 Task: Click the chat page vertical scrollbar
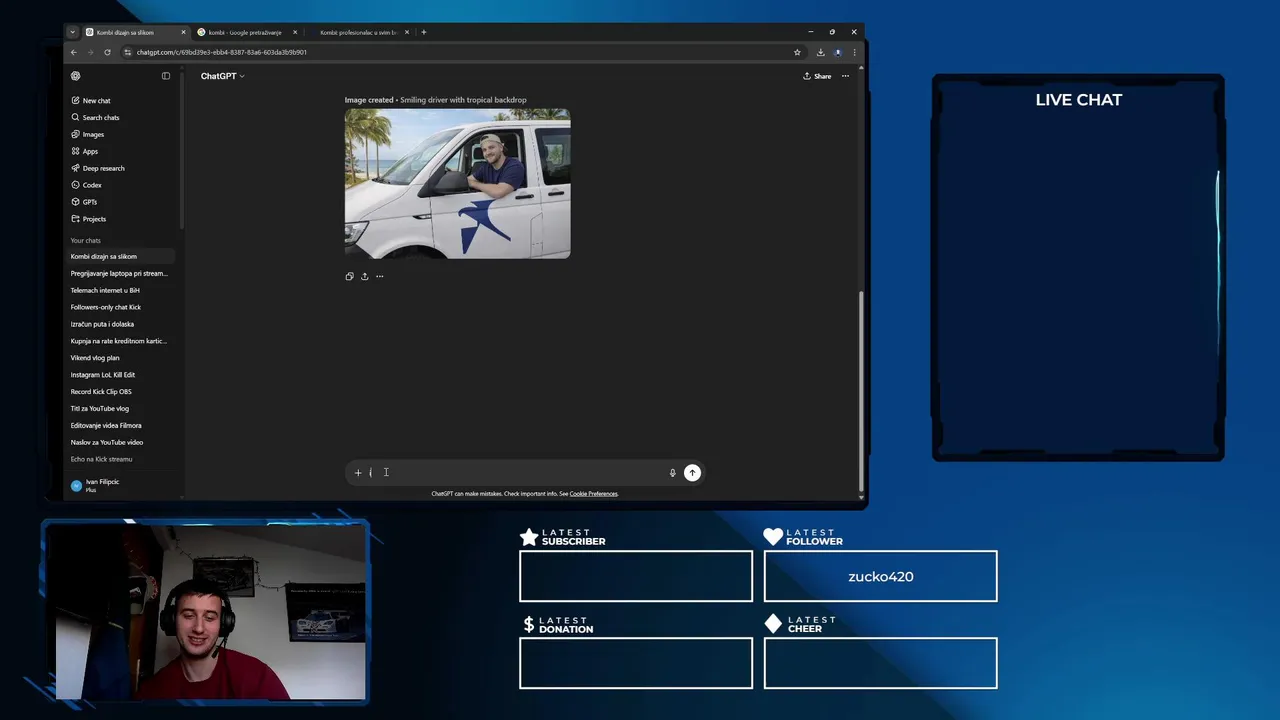860,392
